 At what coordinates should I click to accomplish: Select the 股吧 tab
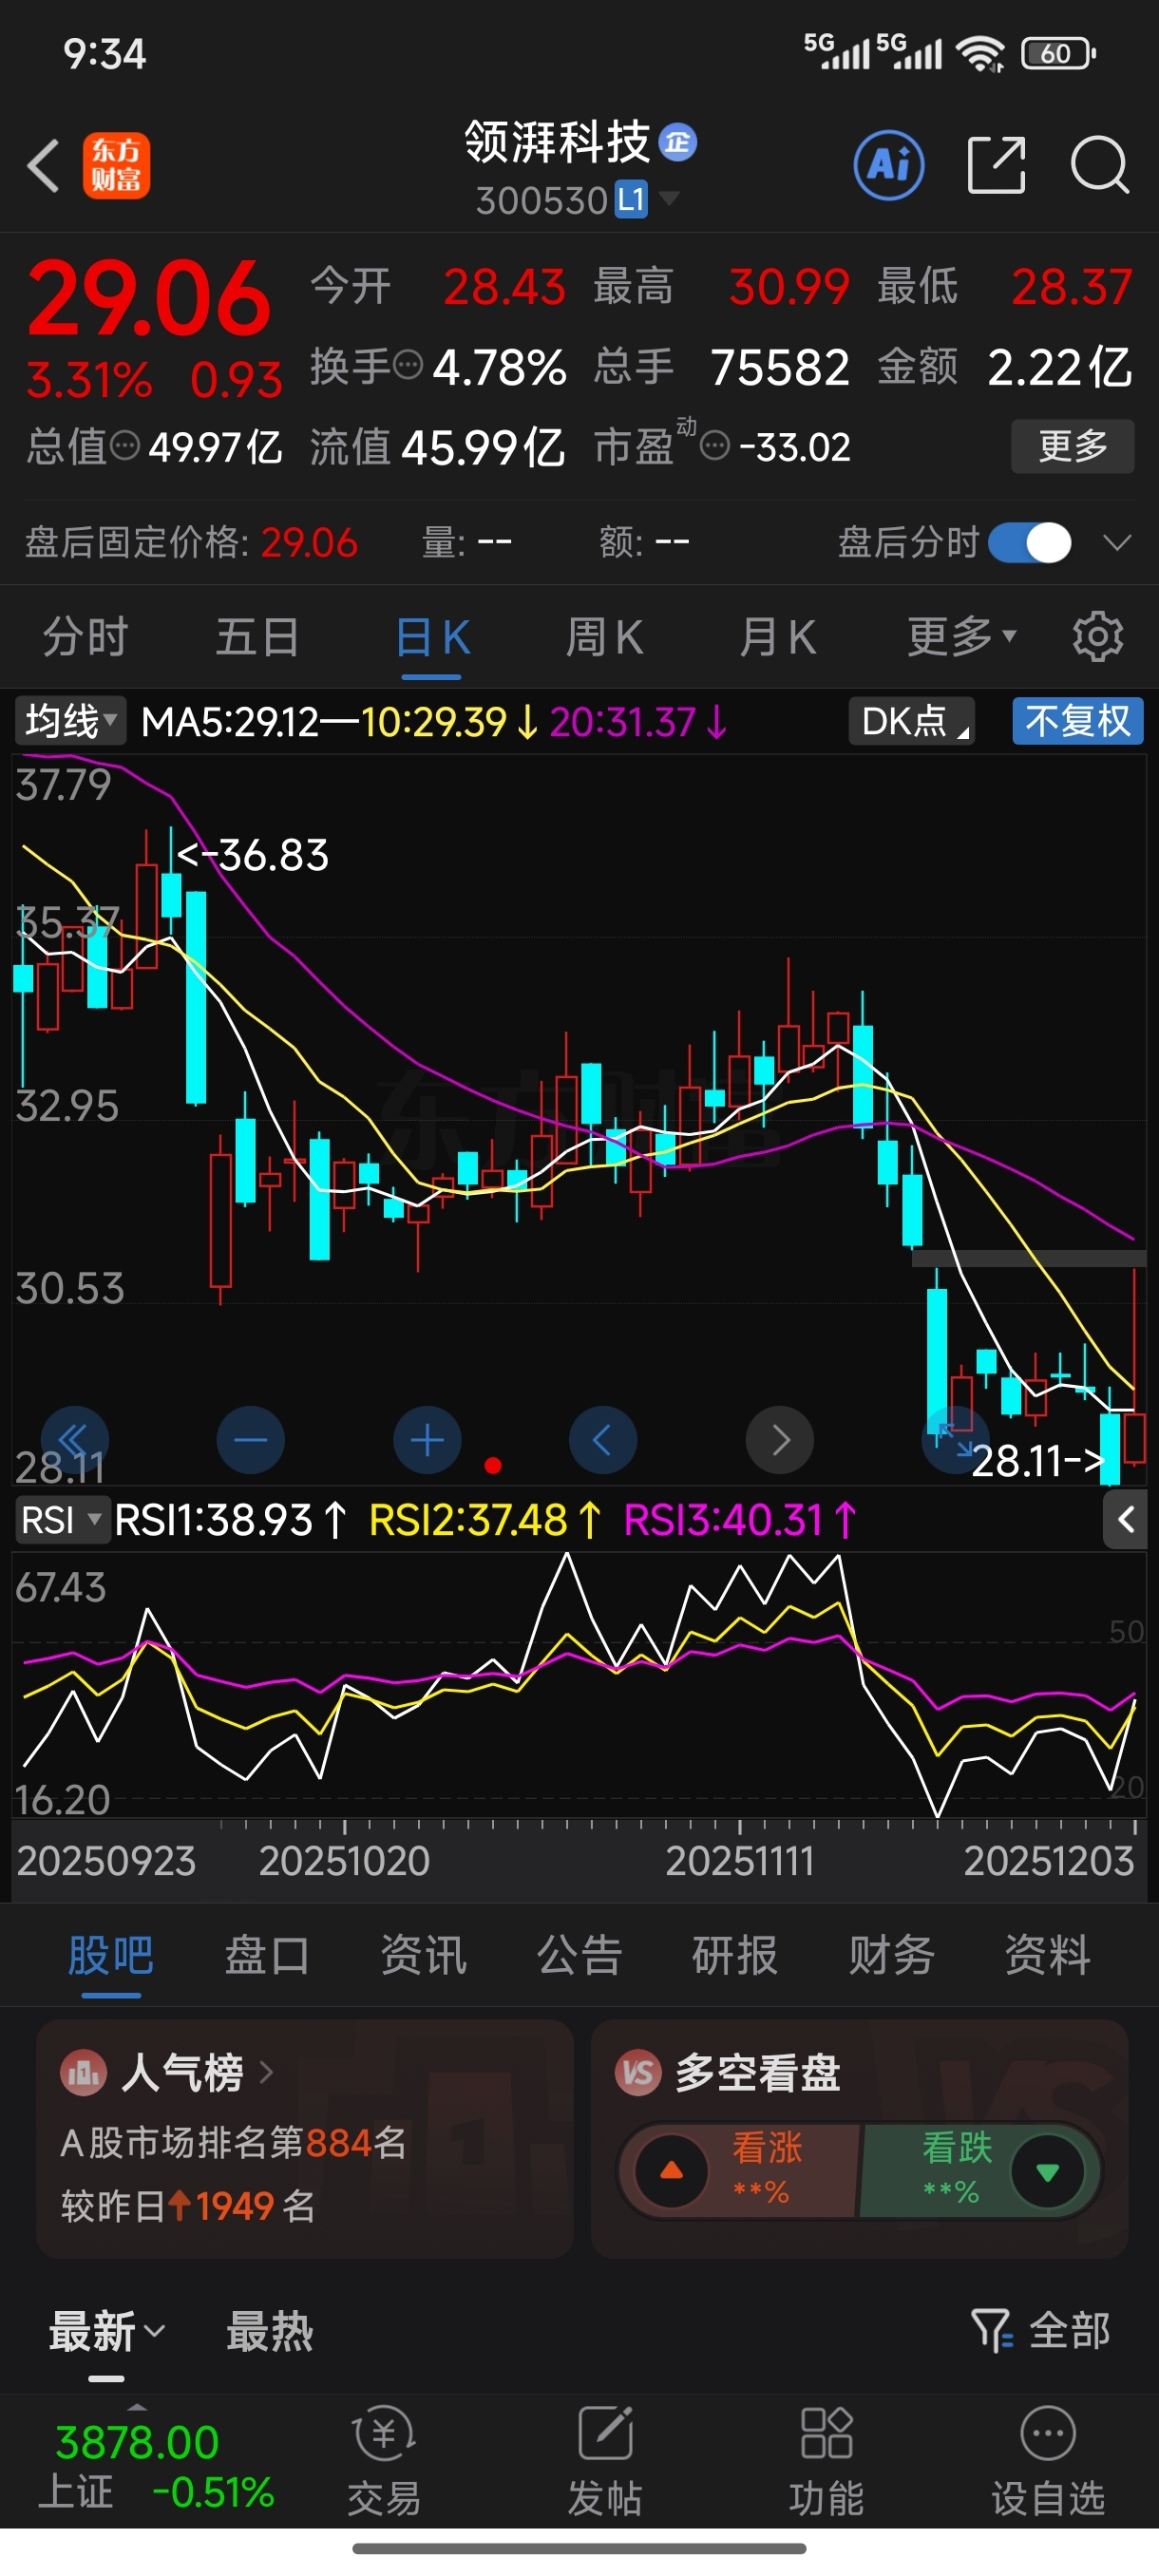(111, 1955)
